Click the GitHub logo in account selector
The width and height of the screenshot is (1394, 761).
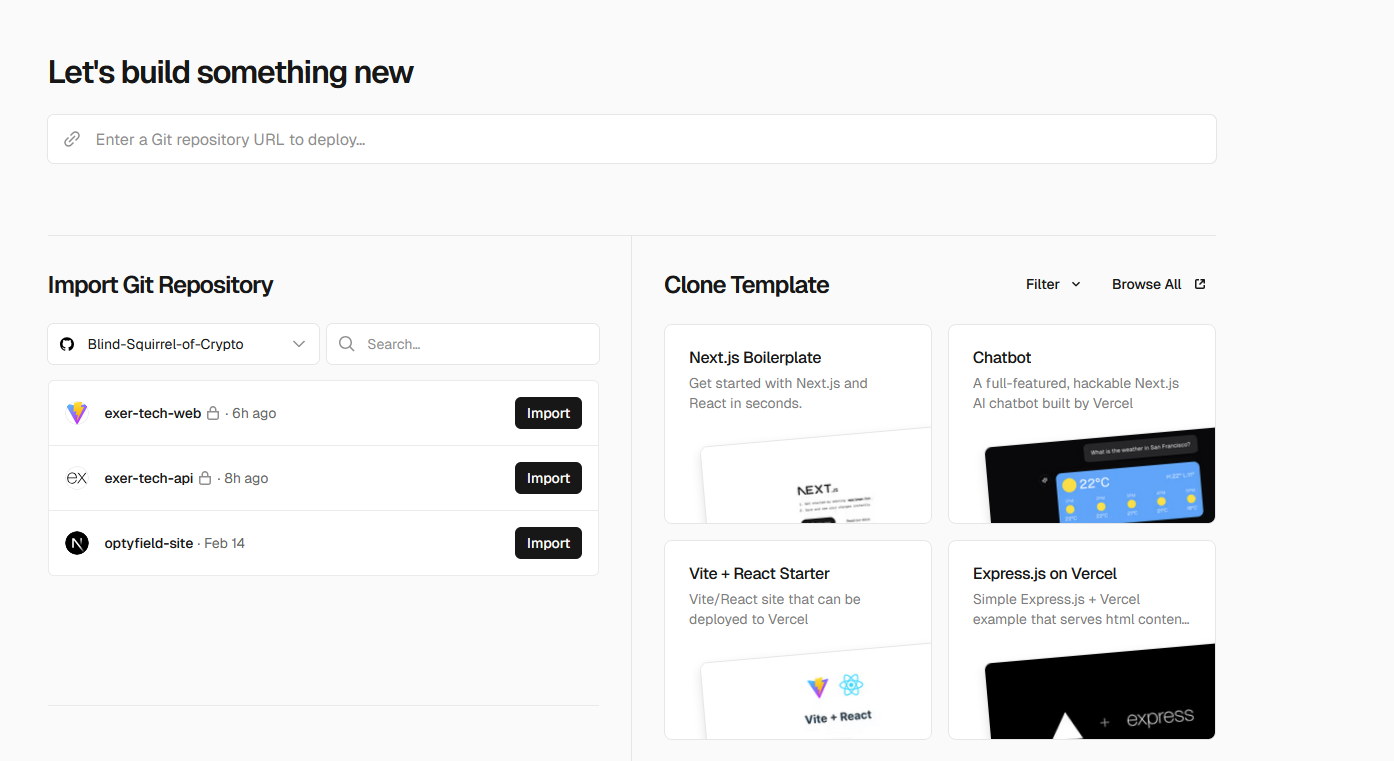[67, 344]
